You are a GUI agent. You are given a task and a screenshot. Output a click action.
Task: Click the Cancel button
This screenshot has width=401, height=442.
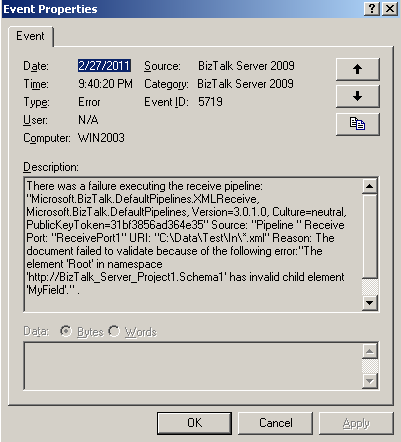(276, 423)
